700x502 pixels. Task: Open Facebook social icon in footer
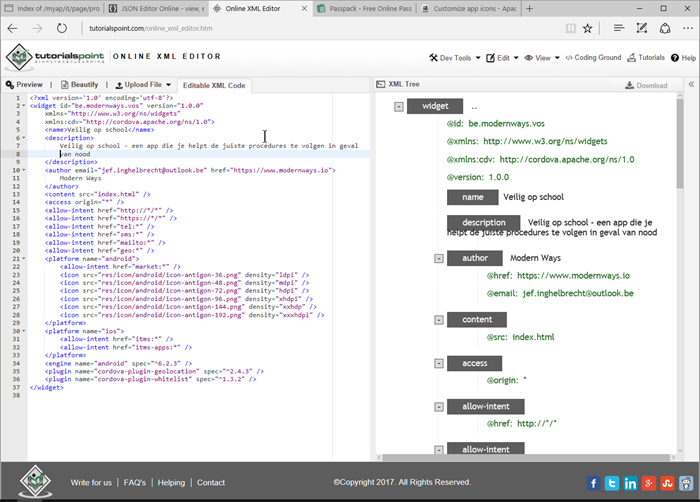[x=593, y=483]
